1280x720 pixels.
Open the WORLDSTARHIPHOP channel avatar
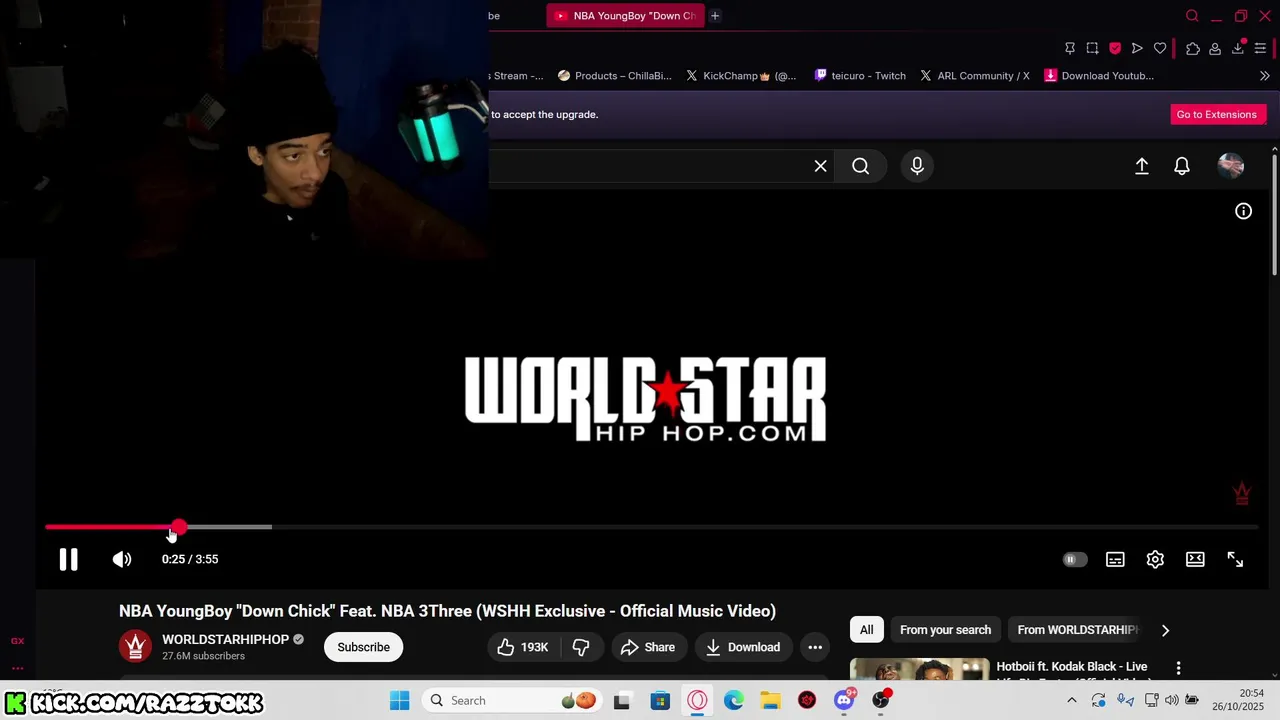click(x=135, y=647)
